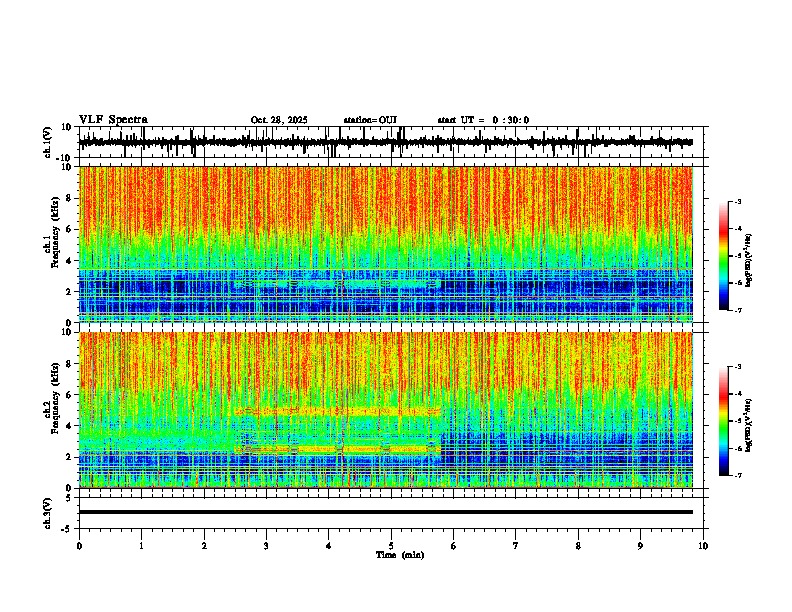The image size is (792, 612).
Task: Click time-axis tick label "7"
Action: tap(516, 546)
